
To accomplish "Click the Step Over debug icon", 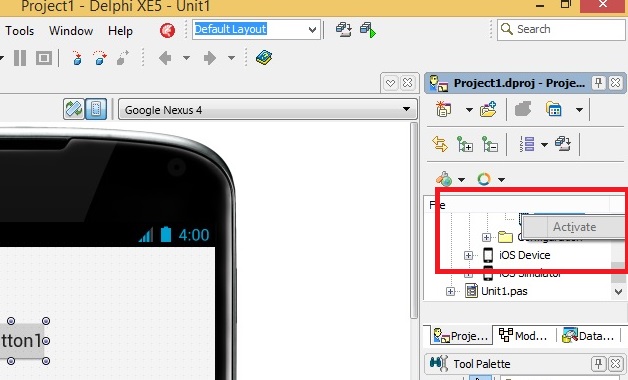I will pyautogui.click(x=100, y=58).
